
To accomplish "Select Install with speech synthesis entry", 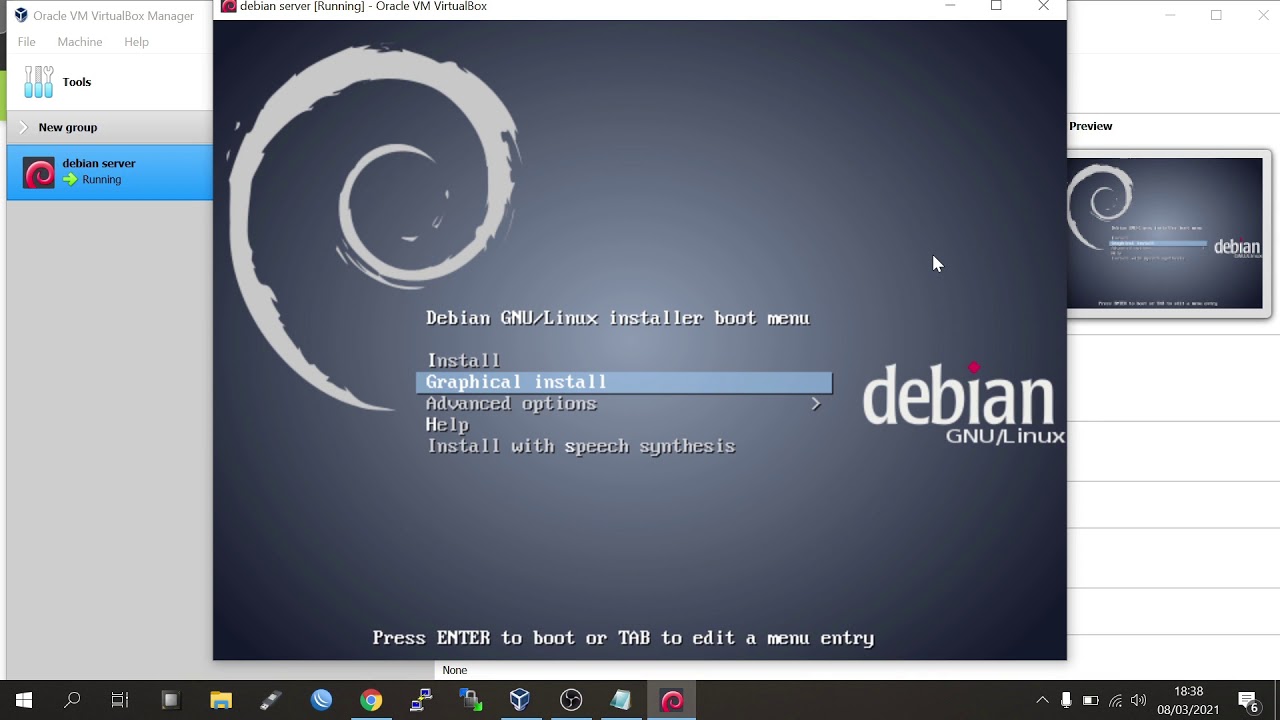I will pyautogui.click(x=581, y=446).
